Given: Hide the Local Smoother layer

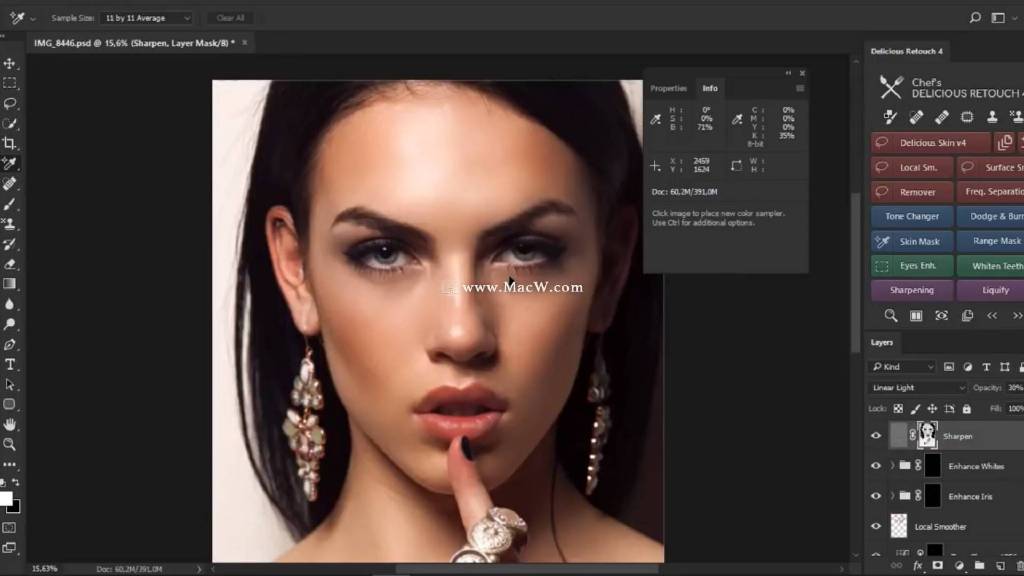Looking at the screenshot, I should point(876,527).
